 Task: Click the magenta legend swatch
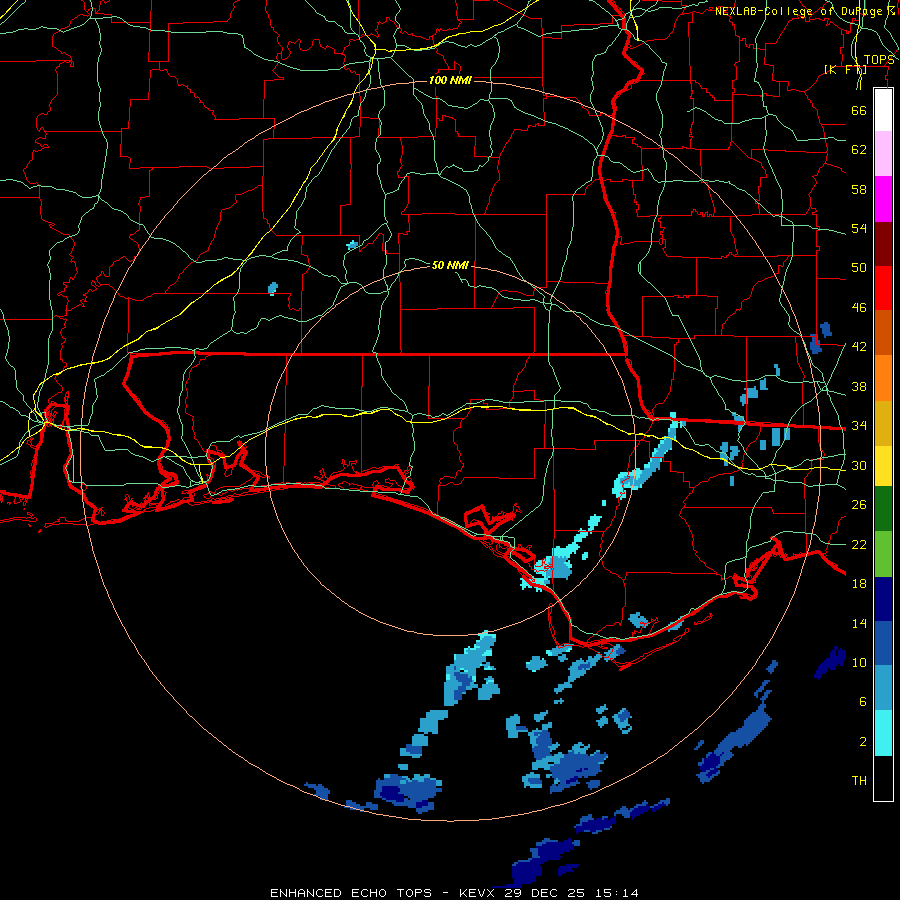(883, 199)
